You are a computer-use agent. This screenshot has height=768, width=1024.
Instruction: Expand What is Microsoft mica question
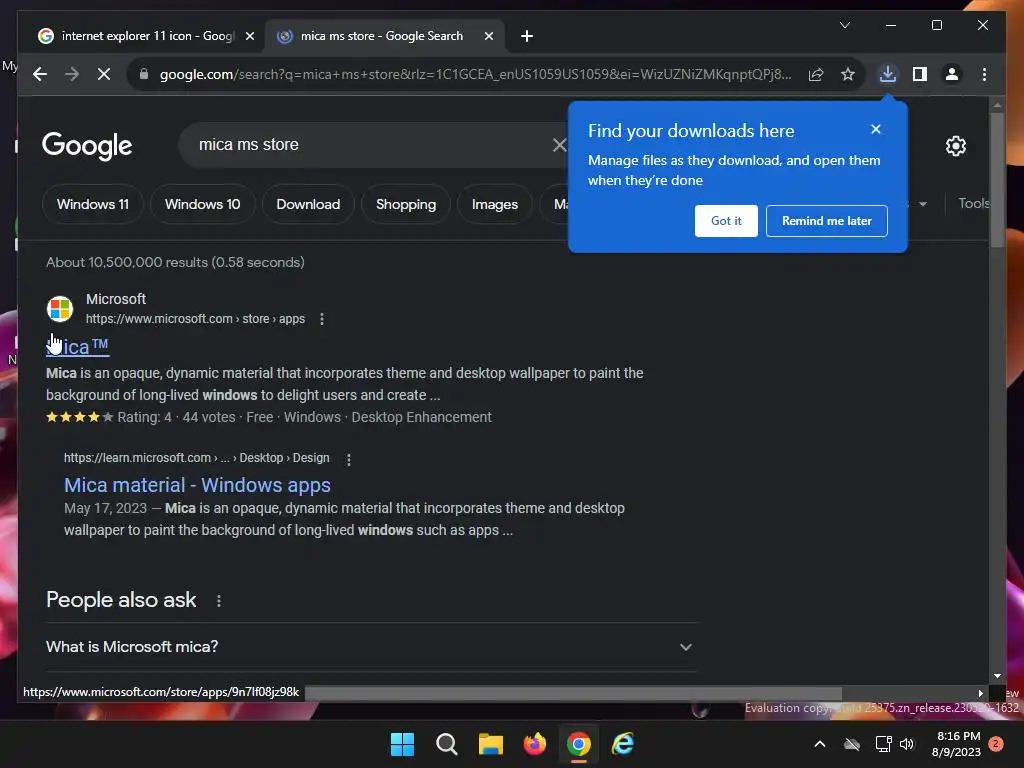(x=371, y=647)
